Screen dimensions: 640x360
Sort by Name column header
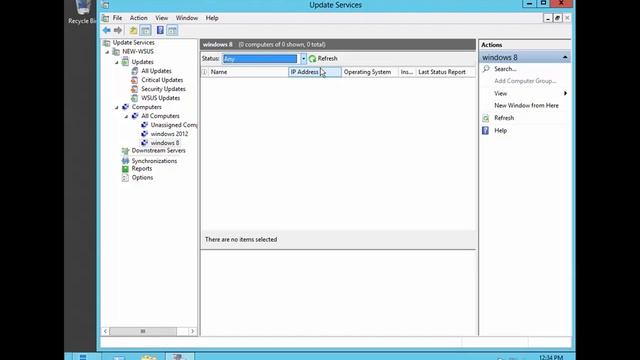coord(249,72)
